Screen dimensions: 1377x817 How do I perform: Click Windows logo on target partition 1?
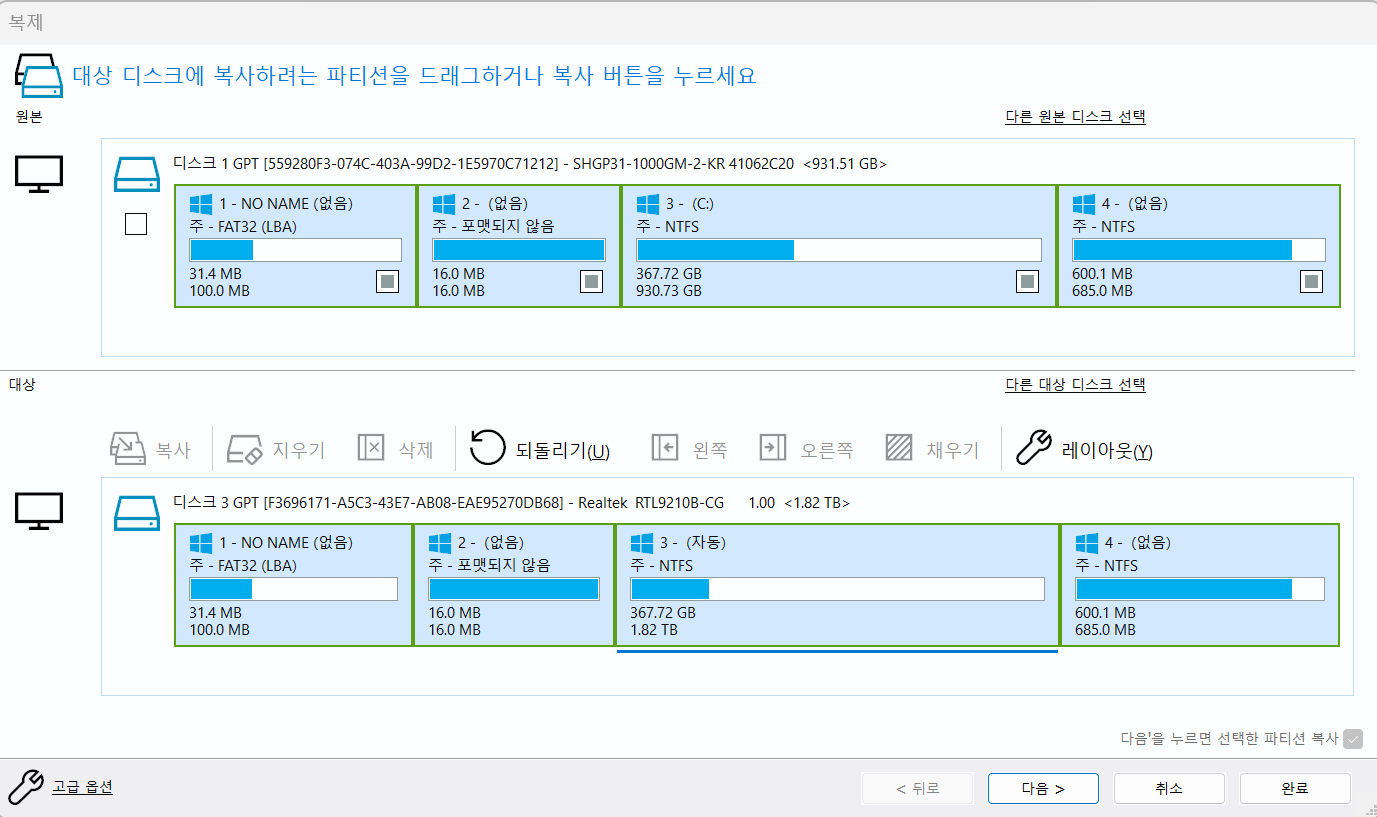[201, 543]
